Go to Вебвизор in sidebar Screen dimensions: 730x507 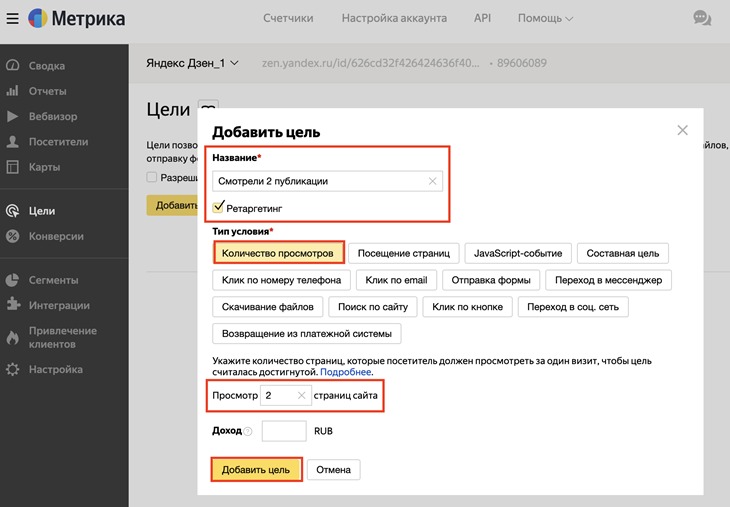[53, 116]
